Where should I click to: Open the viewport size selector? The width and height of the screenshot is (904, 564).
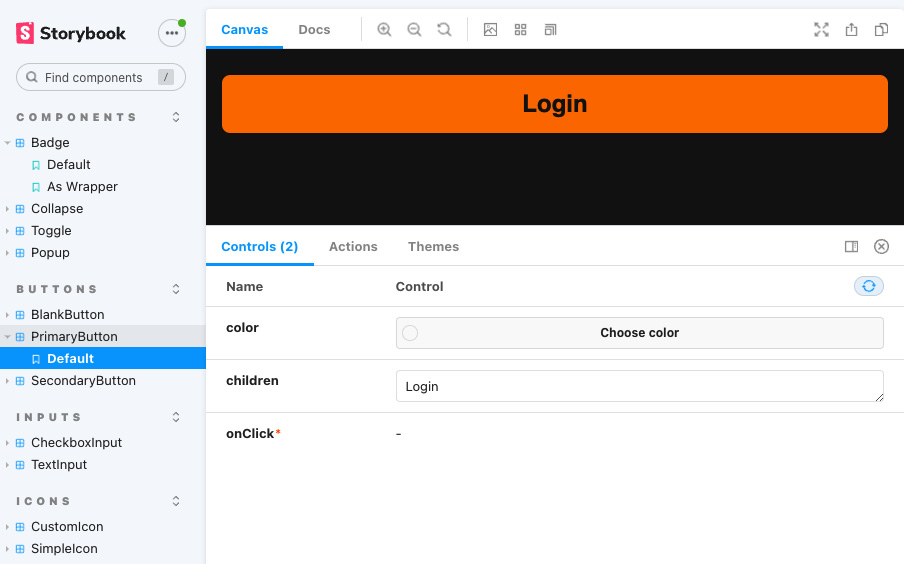pos(550,29)
